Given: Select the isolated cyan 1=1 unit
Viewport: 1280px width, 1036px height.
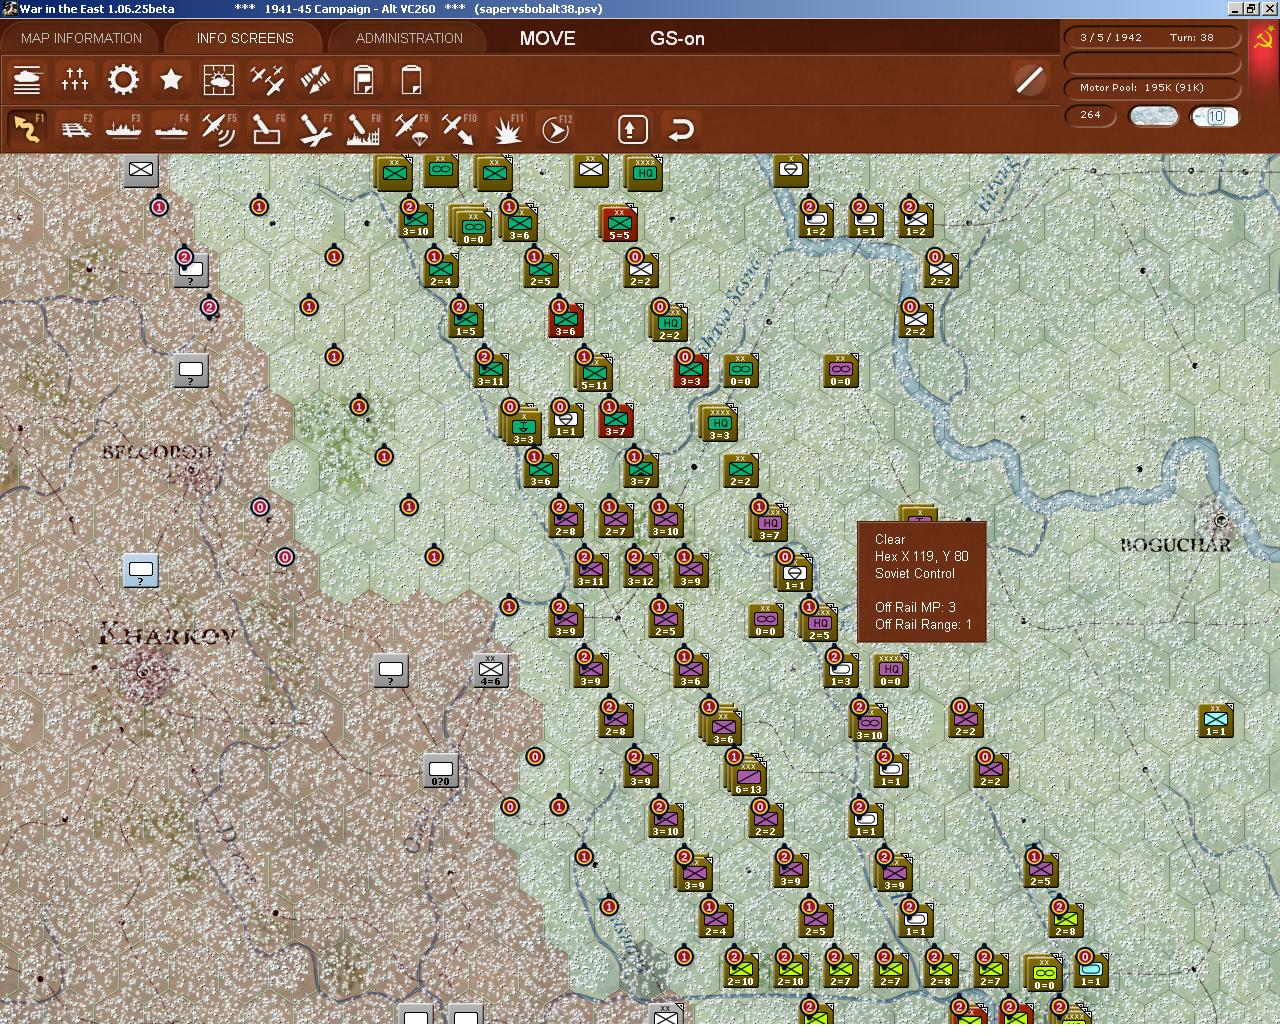Looking at the screenshot, I should tap(1215, 720).
